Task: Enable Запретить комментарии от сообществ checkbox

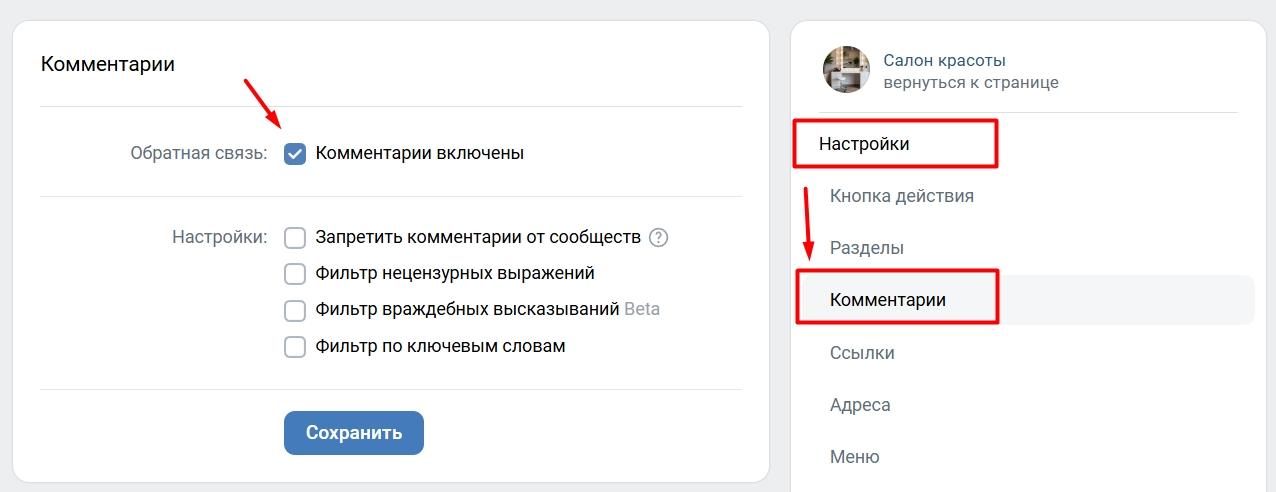Action: (x=295, y=238)
